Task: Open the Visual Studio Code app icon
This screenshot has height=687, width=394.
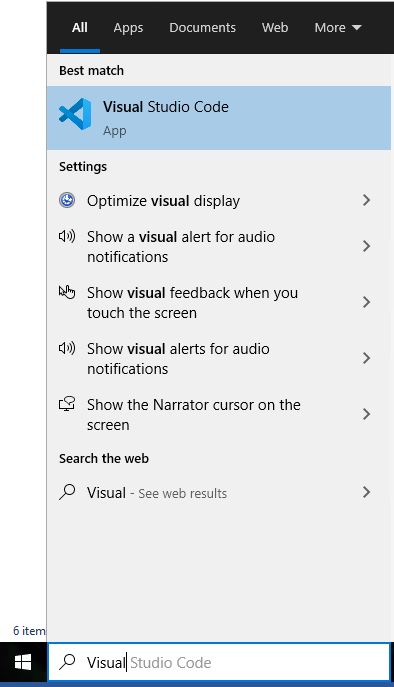Action: 75,114
